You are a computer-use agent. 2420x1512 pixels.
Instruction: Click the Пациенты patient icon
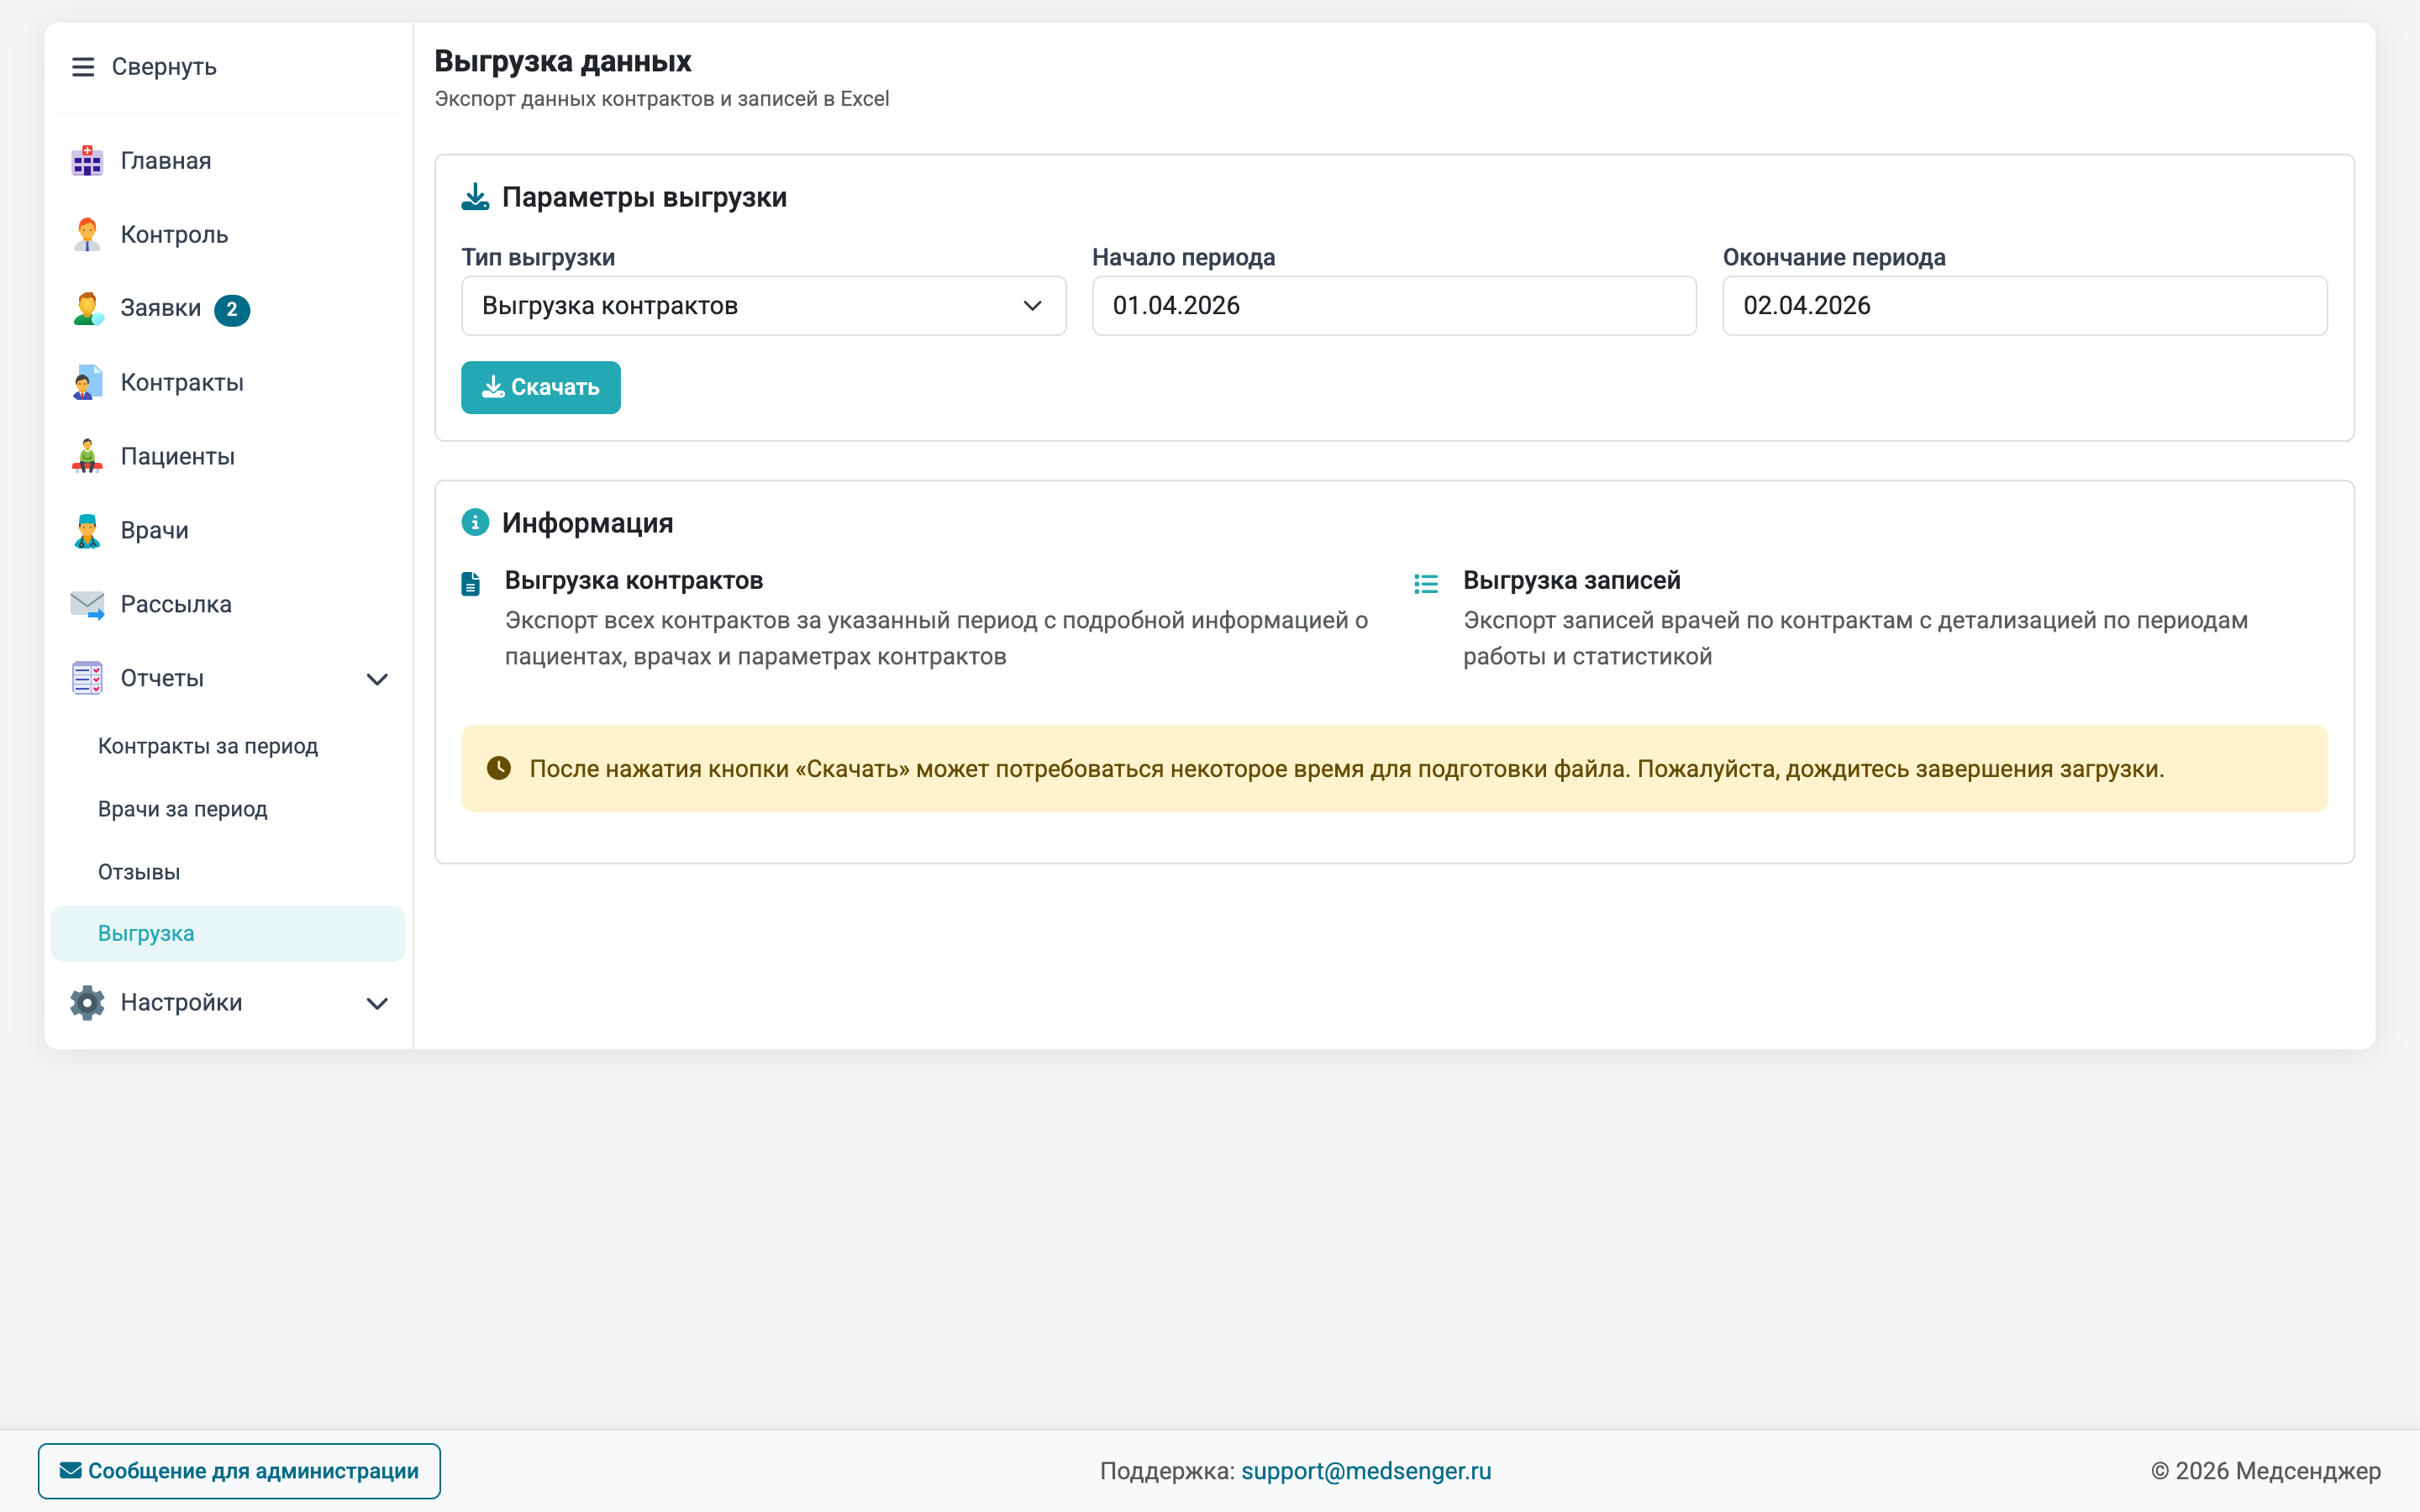point(87,457)
